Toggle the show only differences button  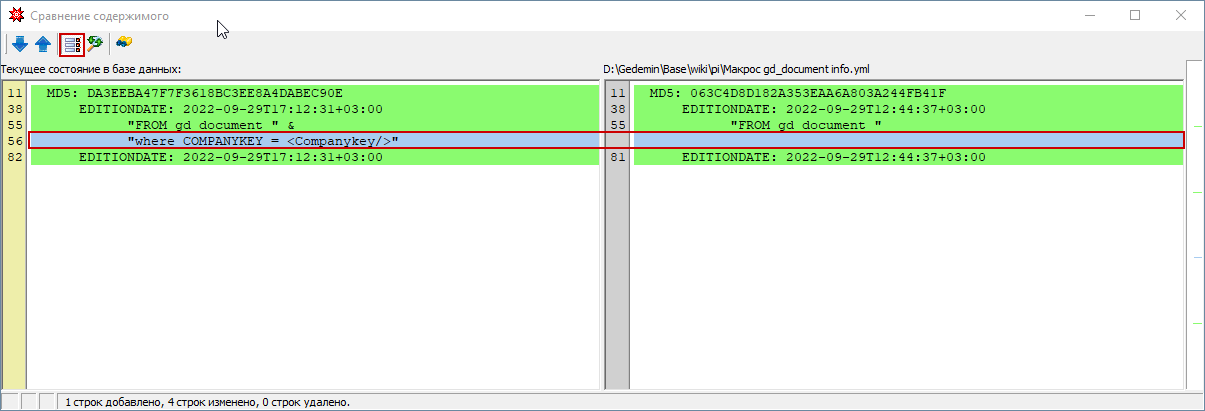(x=72, y=43)
